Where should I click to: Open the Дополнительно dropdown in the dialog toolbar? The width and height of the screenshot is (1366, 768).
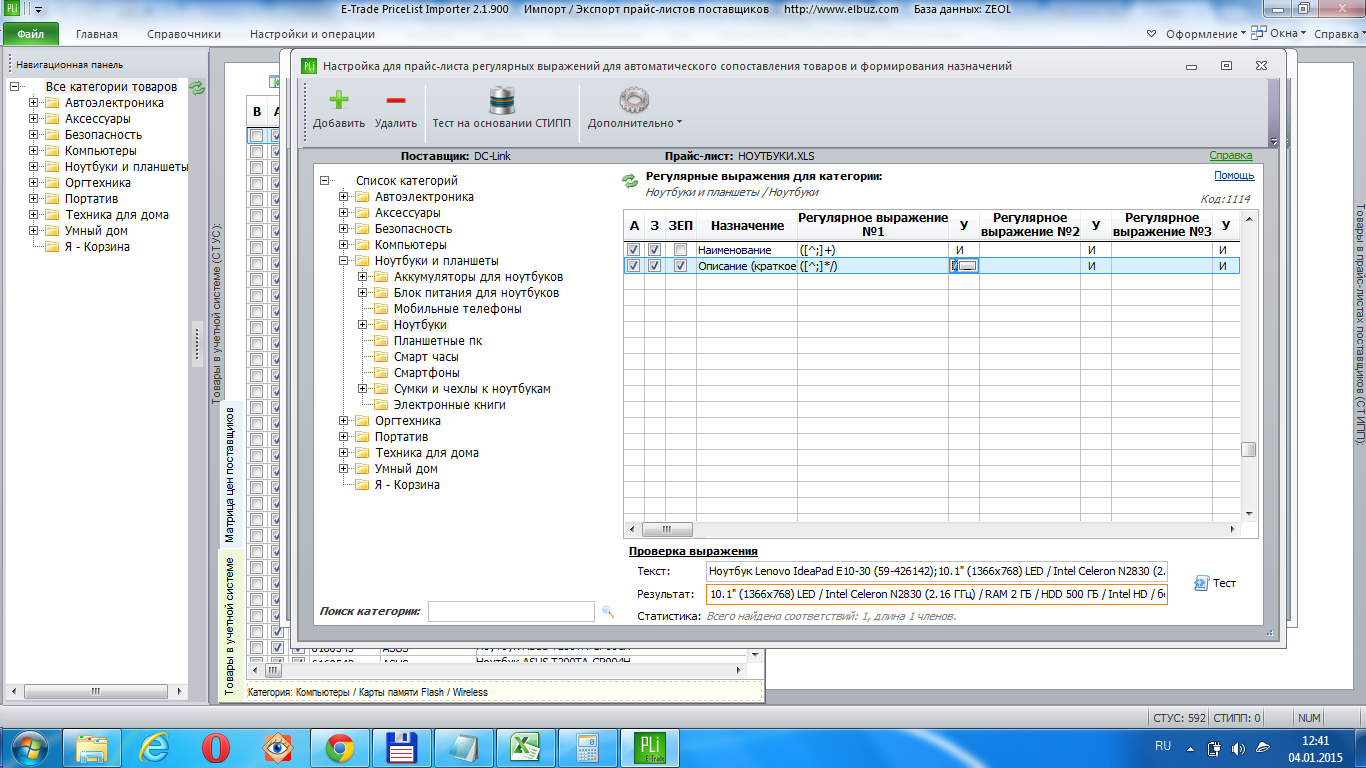tap(635, 108)
